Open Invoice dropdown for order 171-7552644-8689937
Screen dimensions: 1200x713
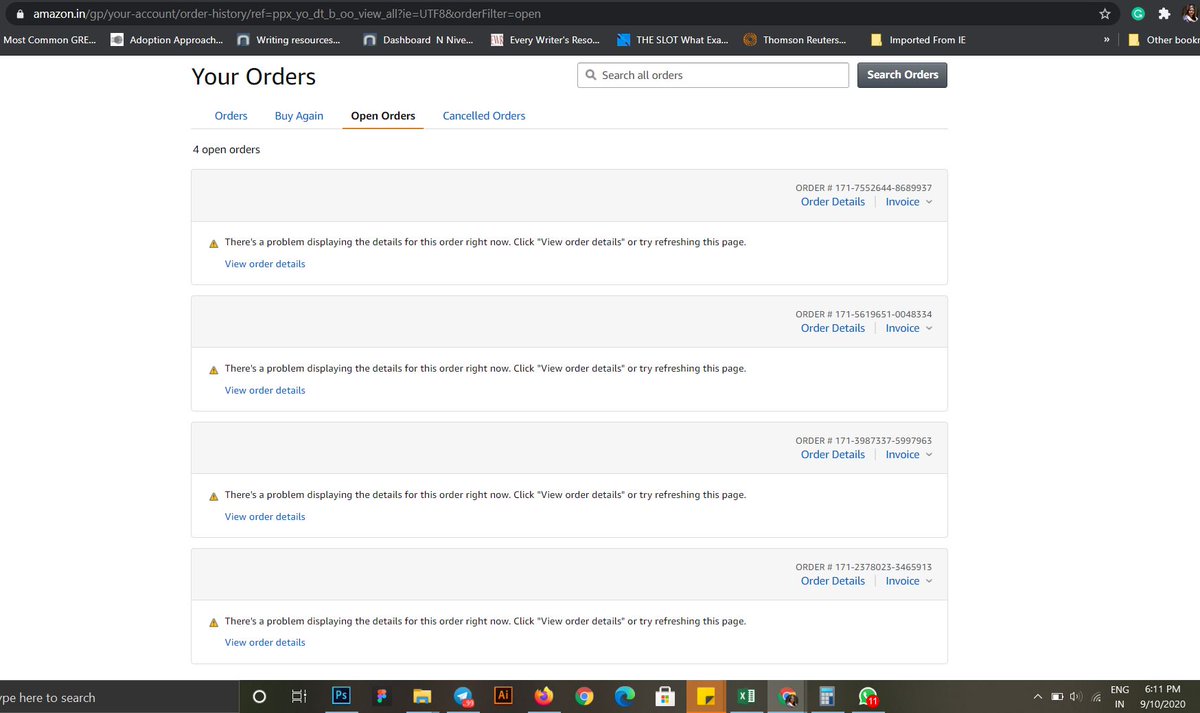[908, 202]
